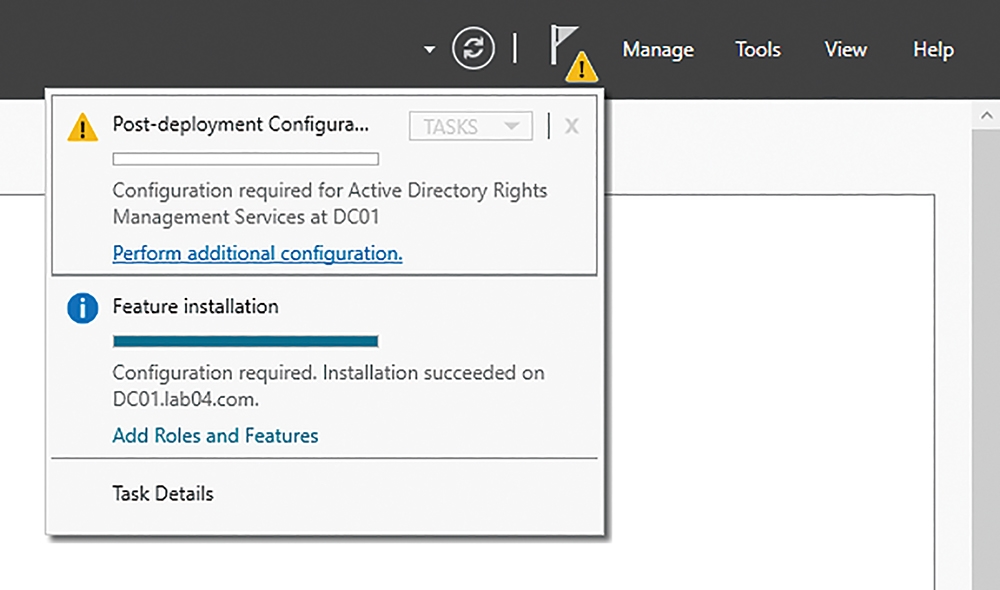
Task: Click Add Roles and Features link
Action: click(x=216, y=436)
